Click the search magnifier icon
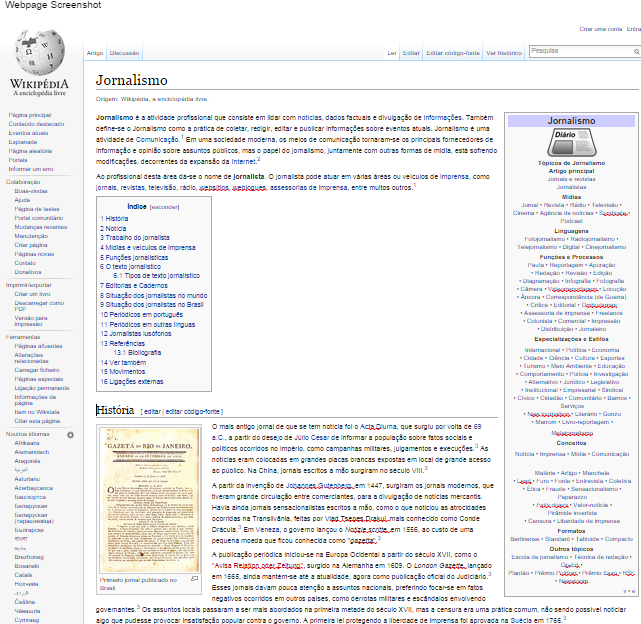The image size is (641, 624). pos(634,50)
